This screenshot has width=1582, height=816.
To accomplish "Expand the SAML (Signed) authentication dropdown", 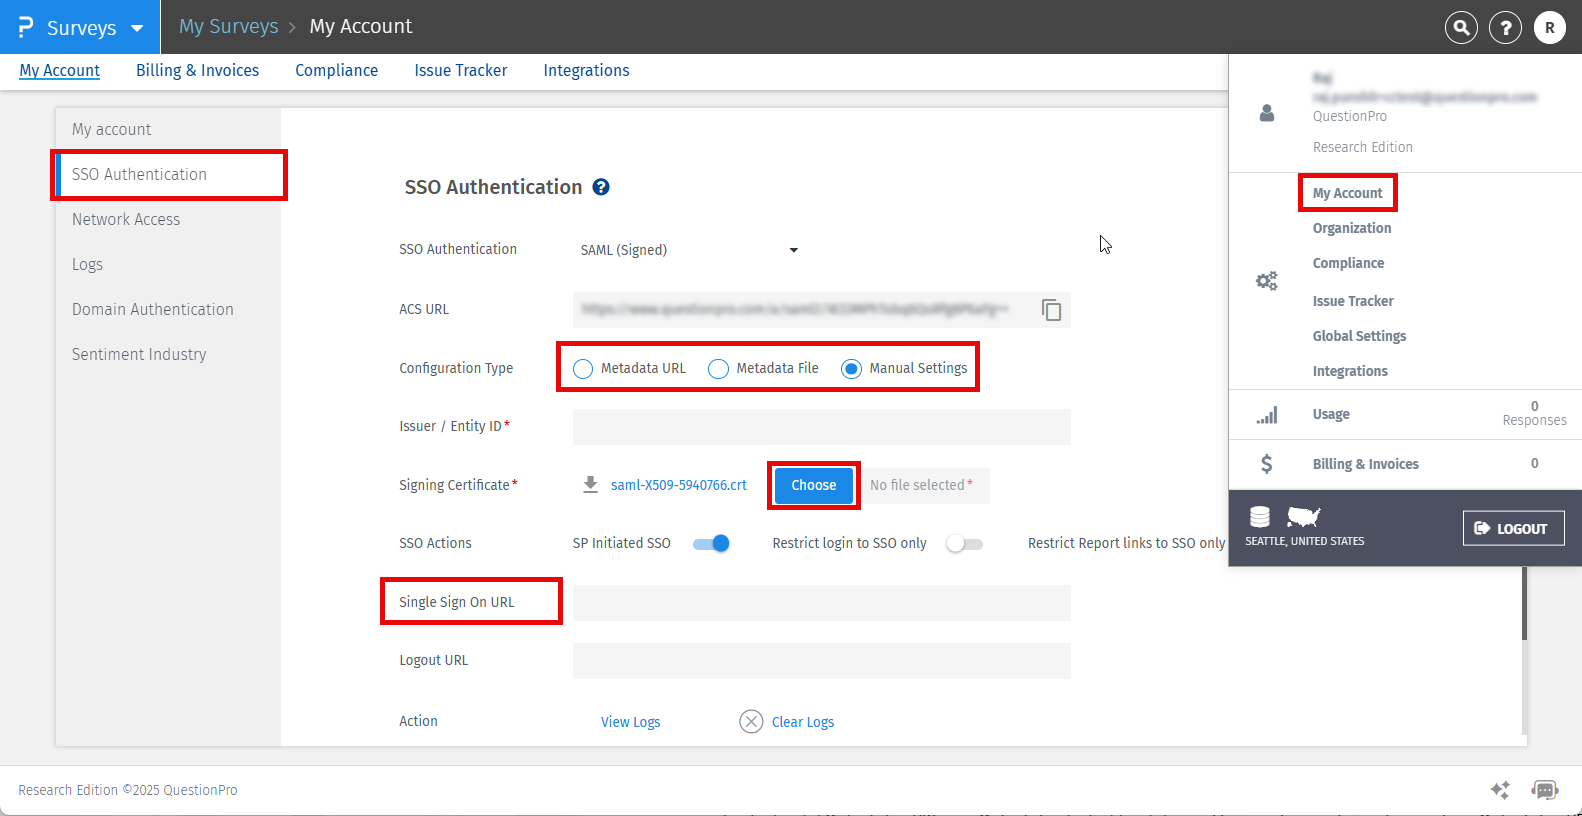I will 690,250.
